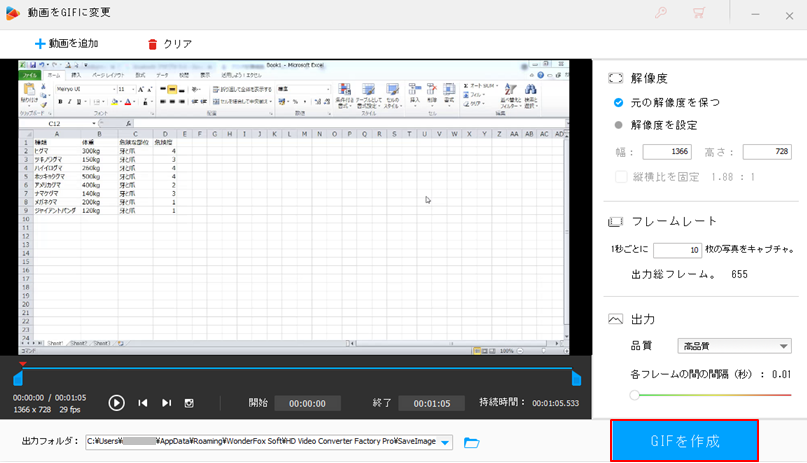This screenshot has width=807, height=463.
Task: Step to the previous frame
Action: tap(143, 403)
